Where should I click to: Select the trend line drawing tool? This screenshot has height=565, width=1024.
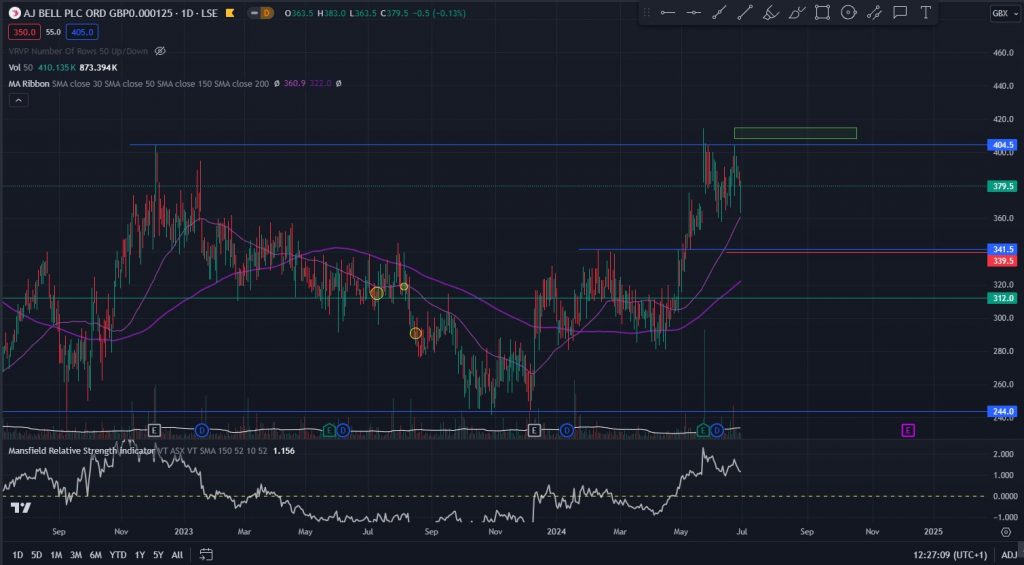tap(745, 12)
